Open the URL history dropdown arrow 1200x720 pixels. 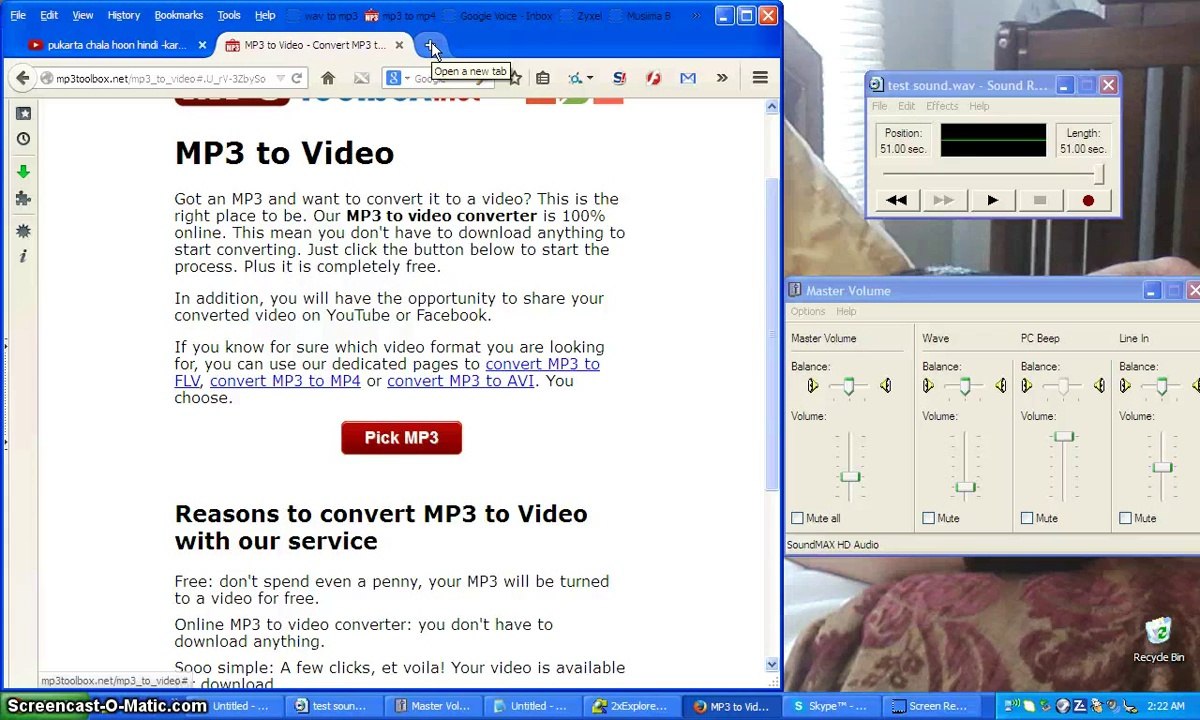coord(281,78)
